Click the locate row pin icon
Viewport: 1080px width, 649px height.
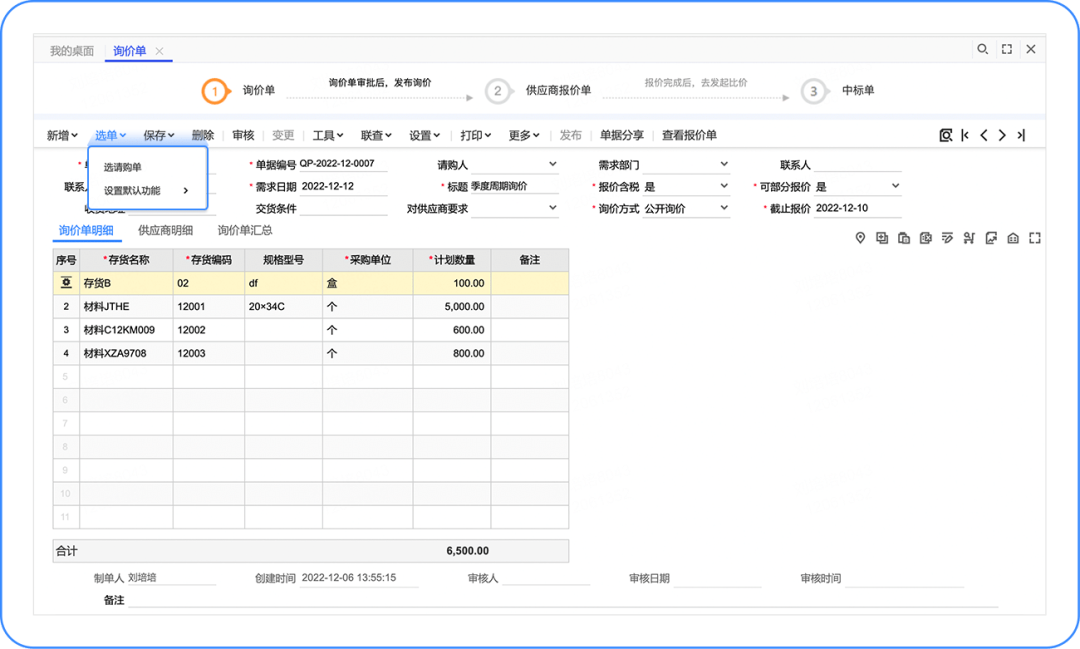[859, 238]
